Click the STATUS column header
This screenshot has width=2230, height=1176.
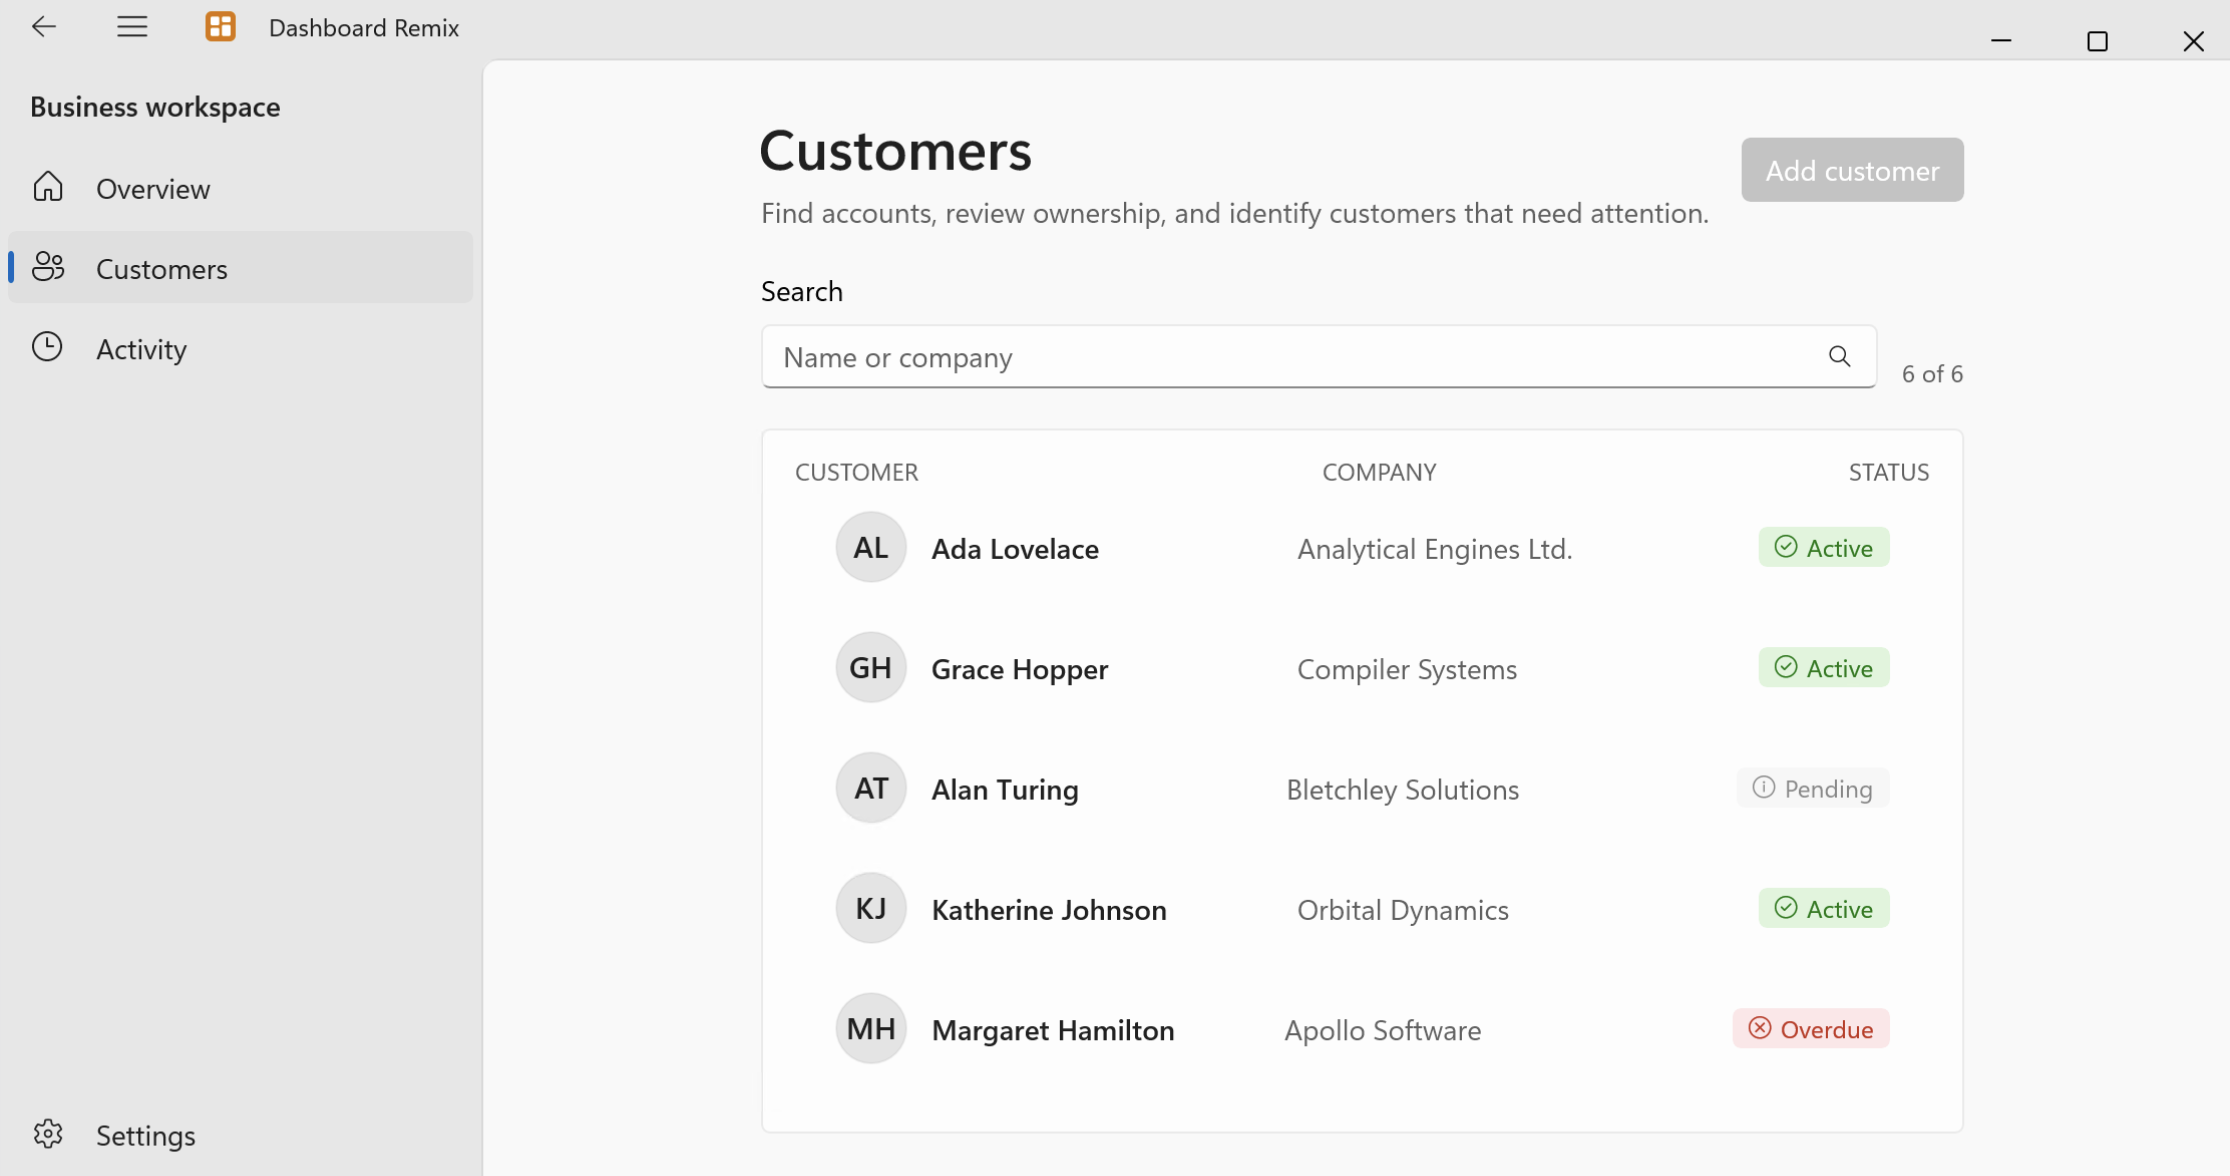click(x=1889, y=471)
